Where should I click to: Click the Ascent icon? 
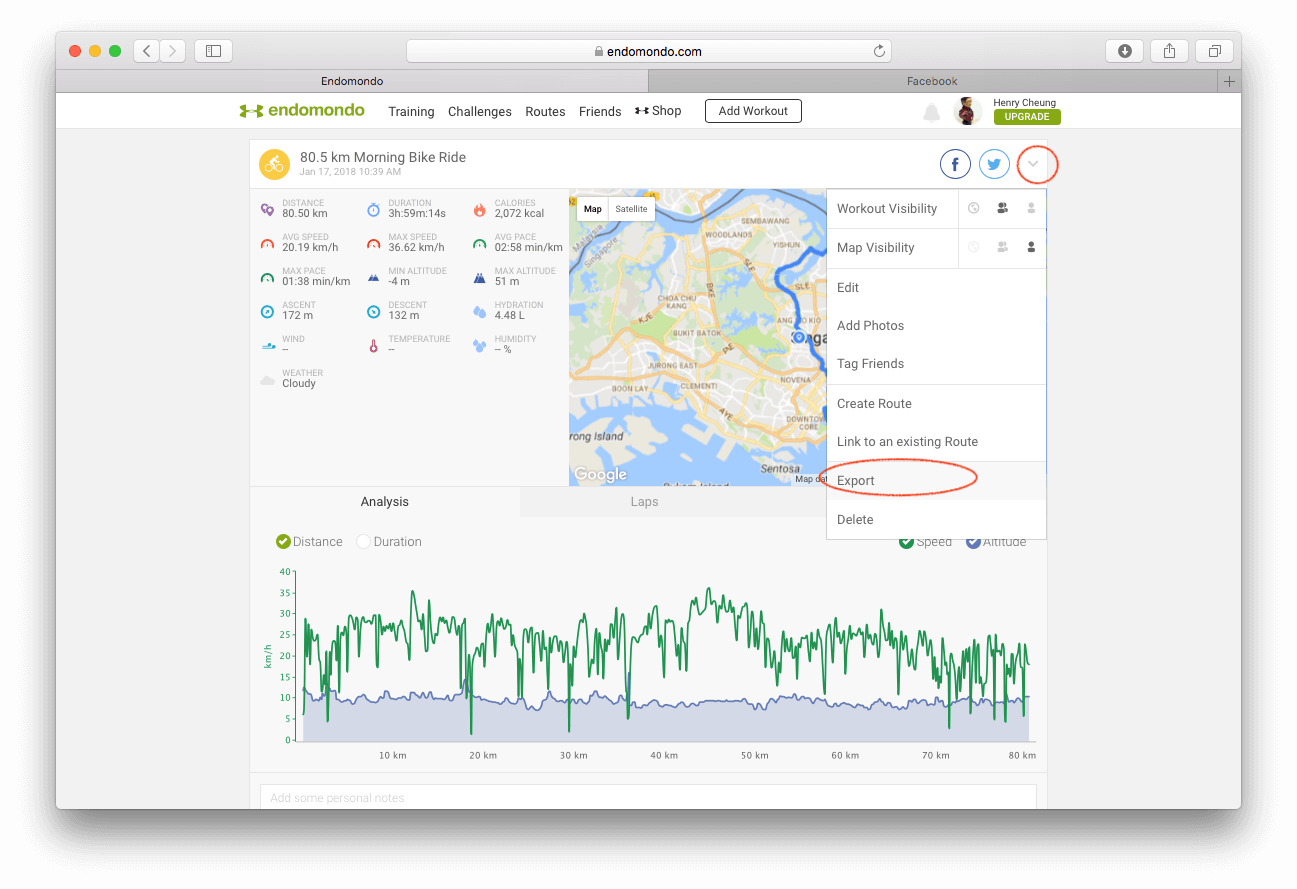click(x=267, y=312)
